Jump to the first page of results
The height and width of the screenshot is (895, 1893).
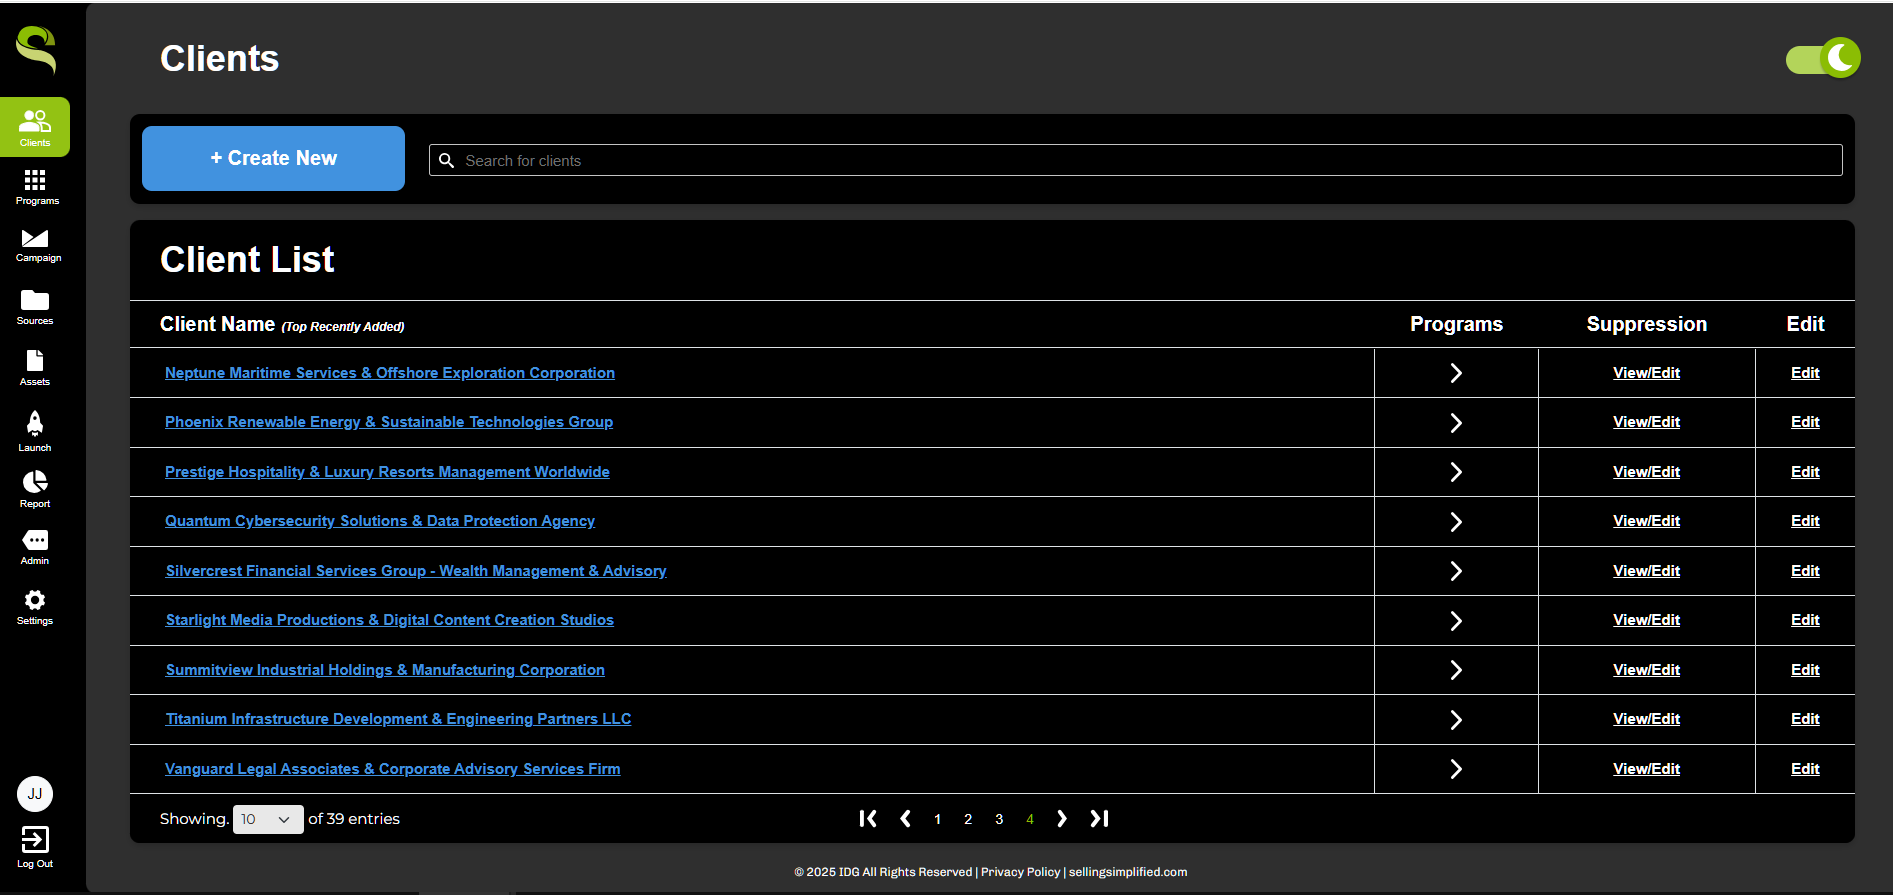pos(868,819)
